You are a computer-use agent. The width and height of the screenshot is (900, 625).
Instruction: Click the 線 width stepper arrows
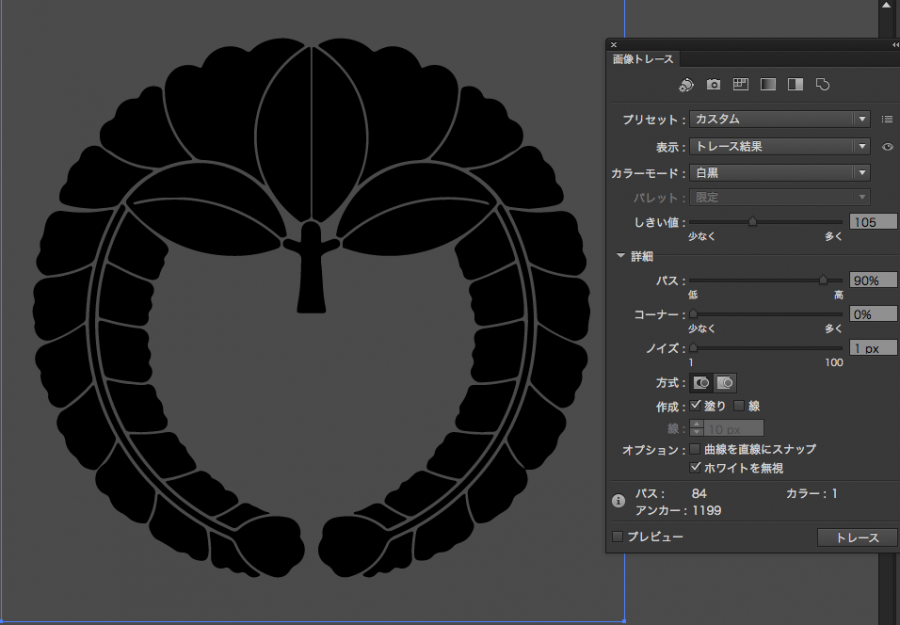[x=696, y=428]
